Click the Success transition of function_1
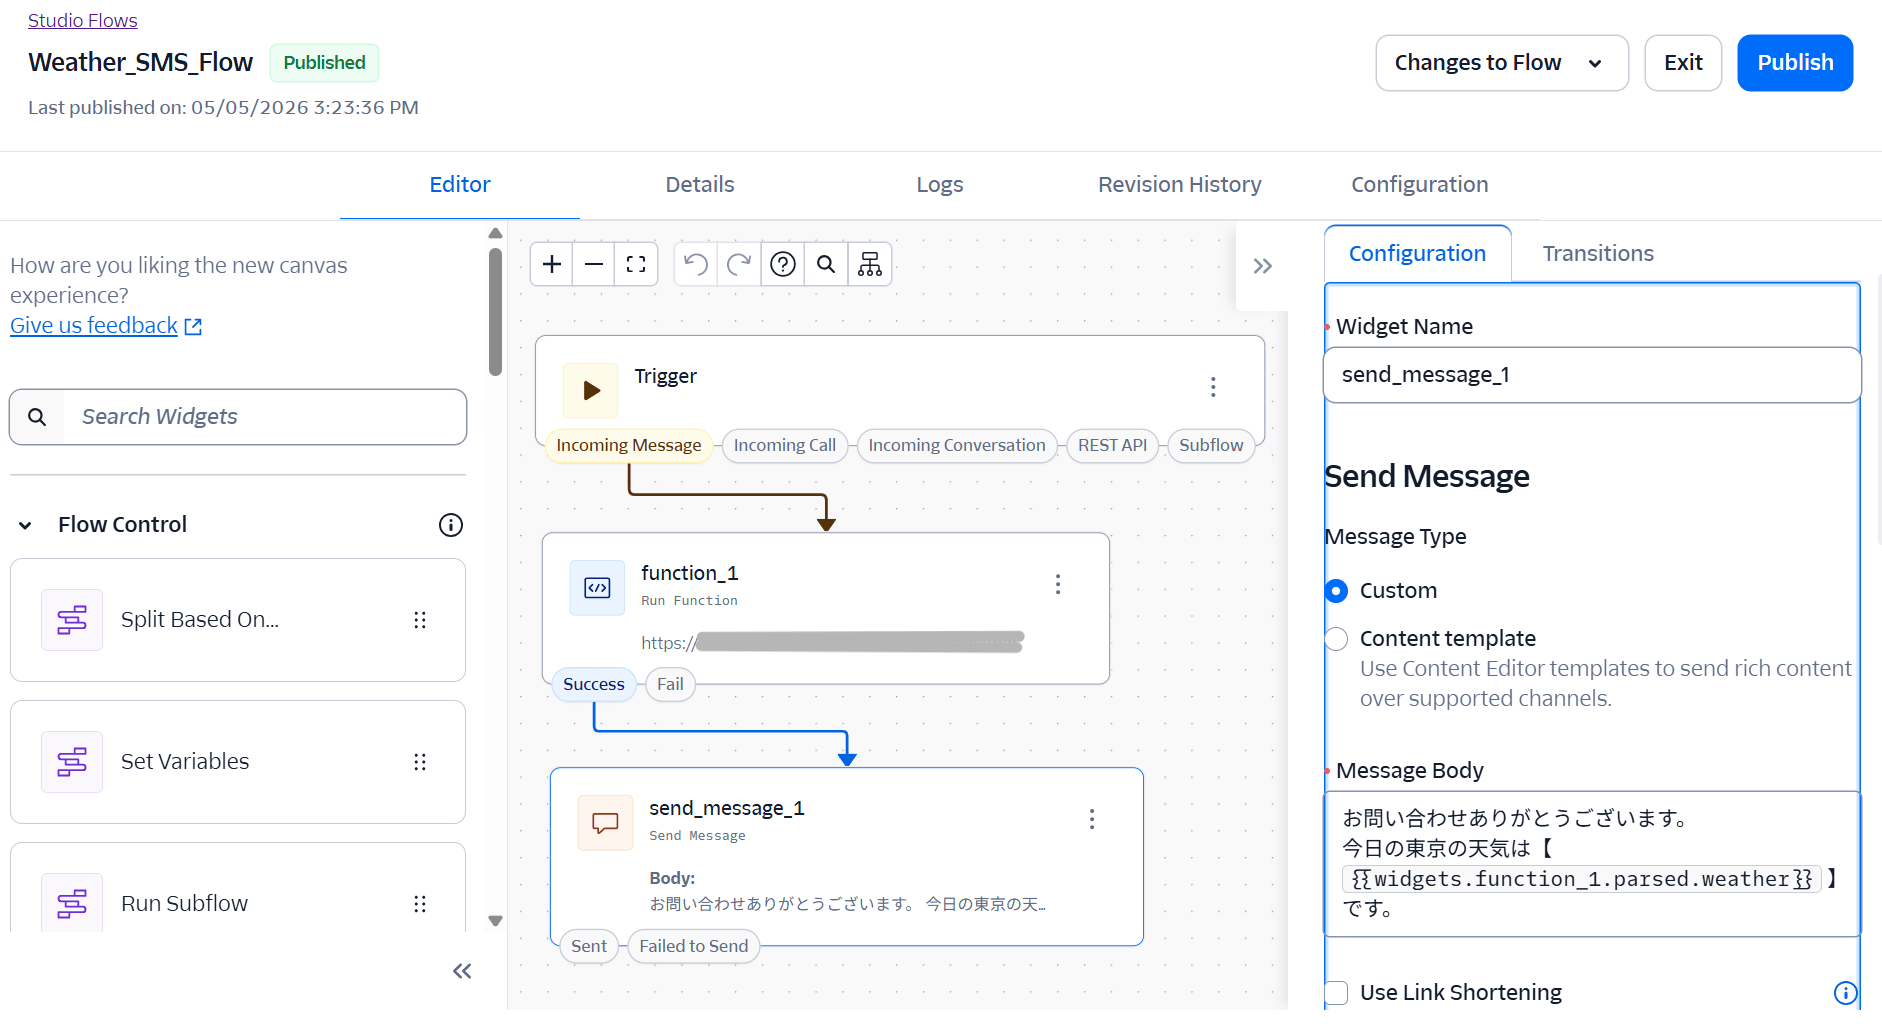1882x1027 pixels. [594, 684]
